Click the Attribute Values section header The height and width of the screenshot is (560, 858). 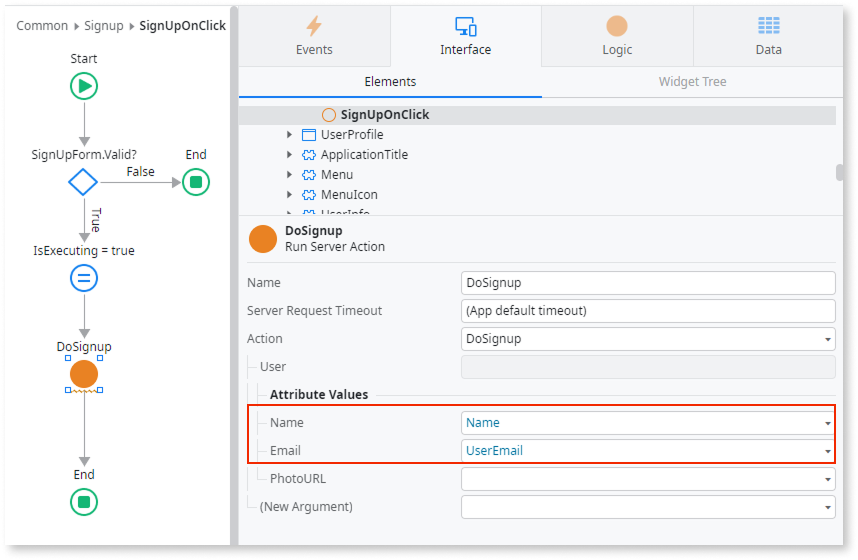[x=318, y=395]
